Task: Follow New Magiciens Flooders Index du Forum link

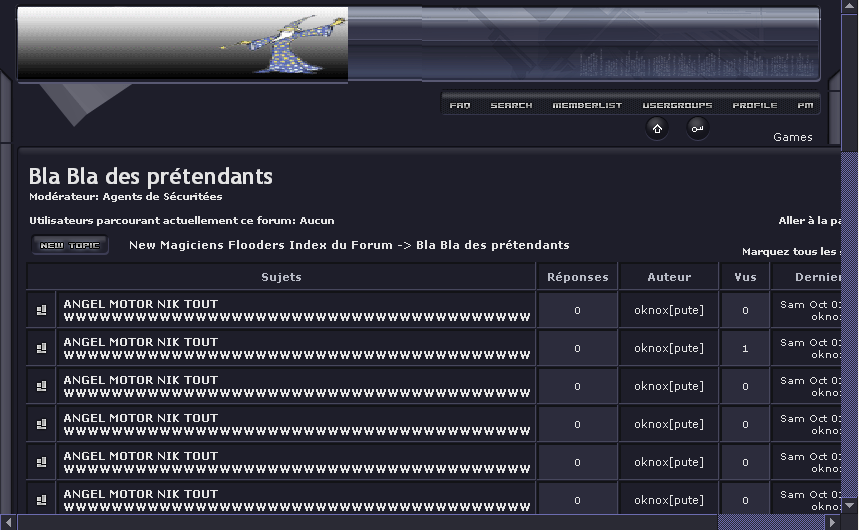Action: 260,245
